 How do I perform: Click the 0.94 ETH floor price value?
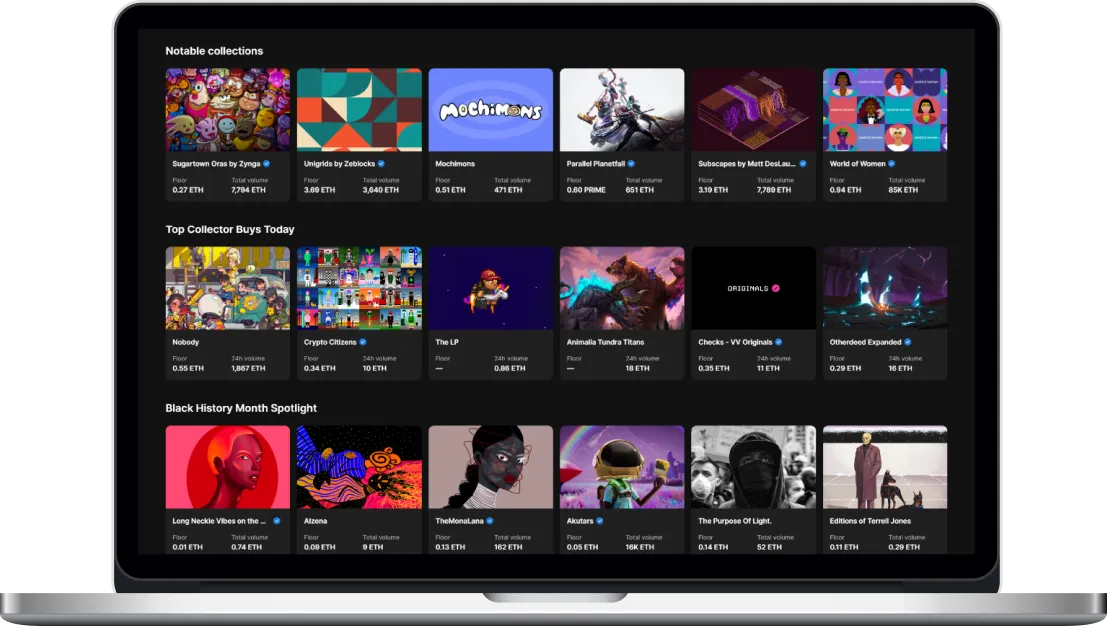(x=845, y=190)
